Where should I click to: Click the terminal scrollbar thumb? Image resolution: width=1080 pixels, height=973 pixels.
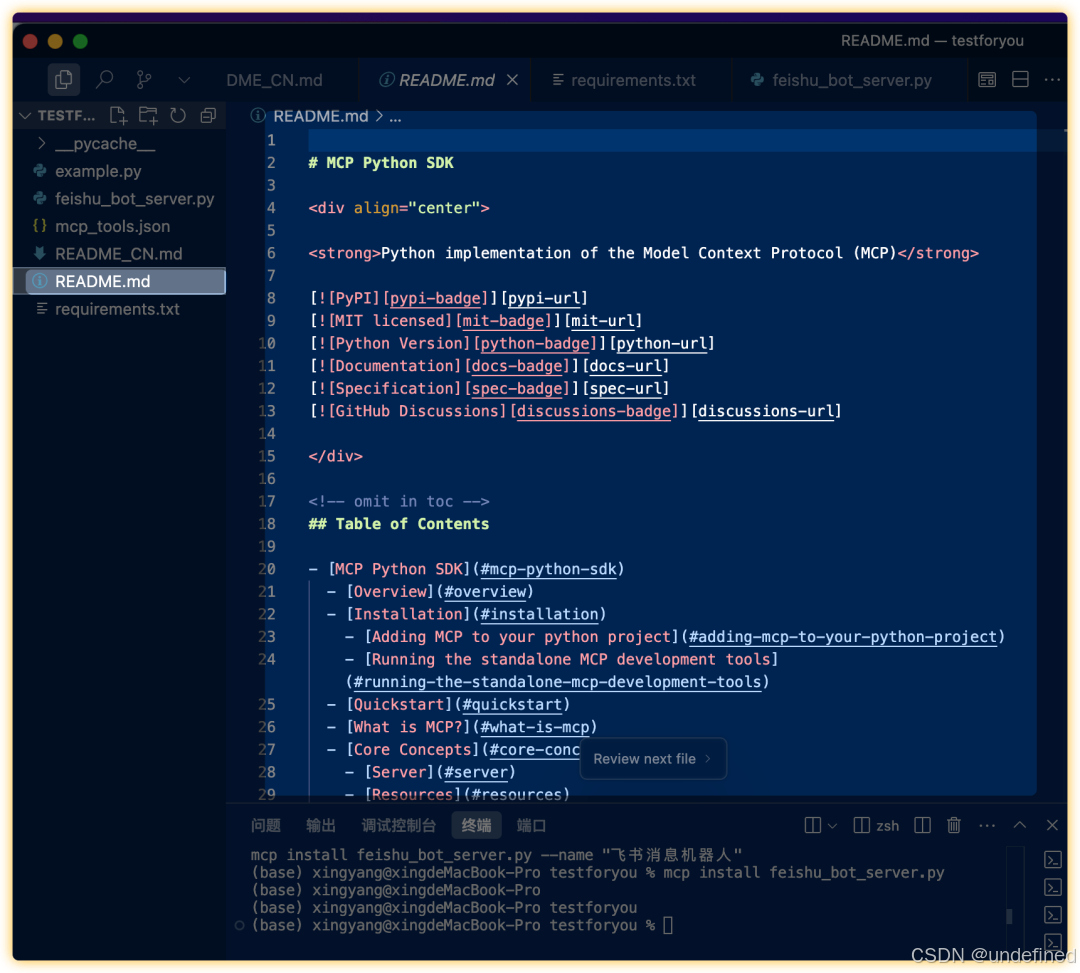1009,915
